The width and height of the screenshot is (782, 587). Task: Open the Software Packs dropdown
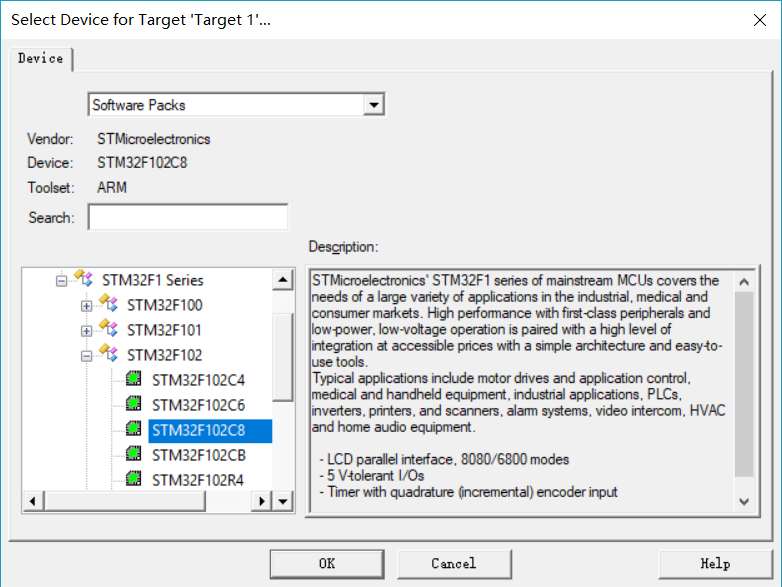[374, 105]
